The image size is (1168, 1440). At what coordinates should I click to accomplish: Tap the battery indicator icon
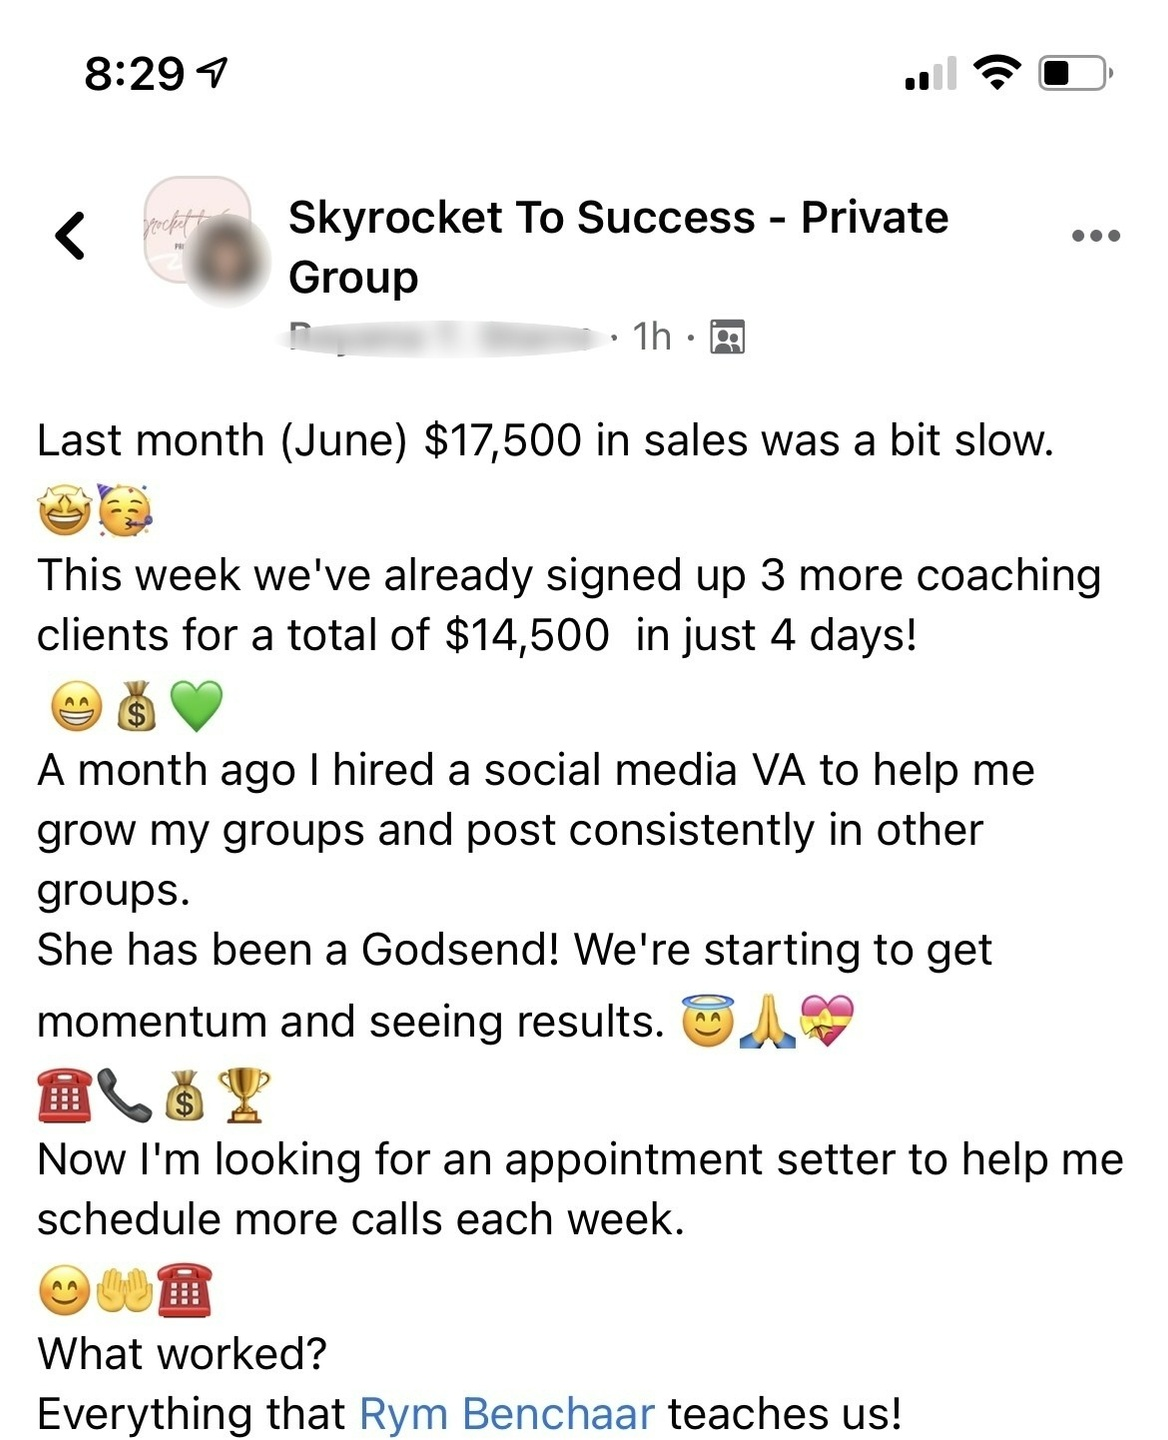1076,73
